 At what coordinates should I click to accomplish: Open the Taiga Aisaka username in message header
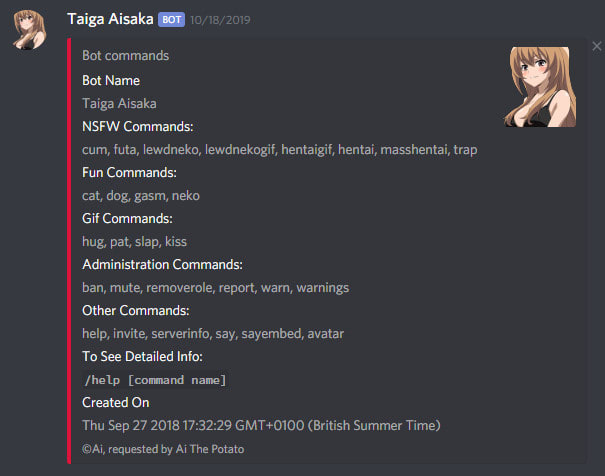click(x=110, y=19)
